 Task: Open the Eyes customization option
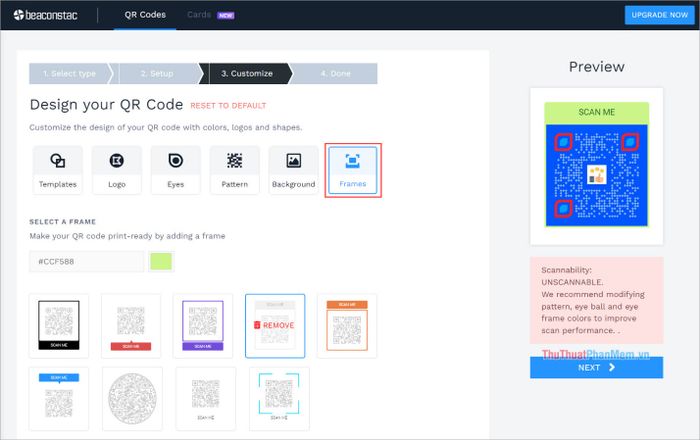[175, 170]
